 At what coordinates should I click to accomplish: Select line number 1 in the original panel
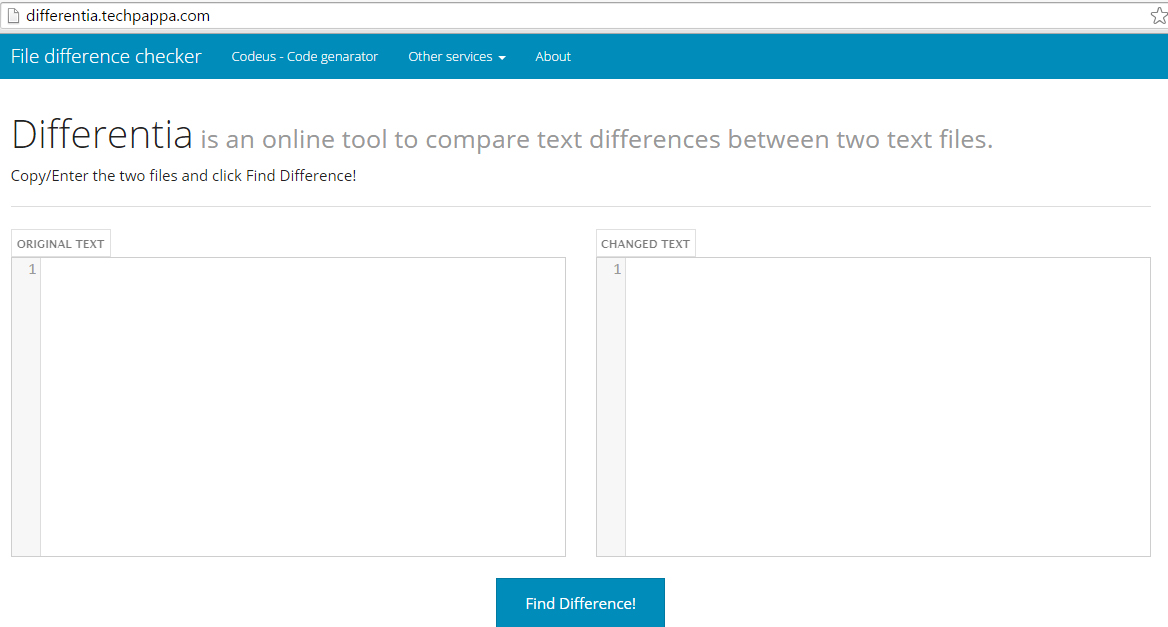(30, 269)
